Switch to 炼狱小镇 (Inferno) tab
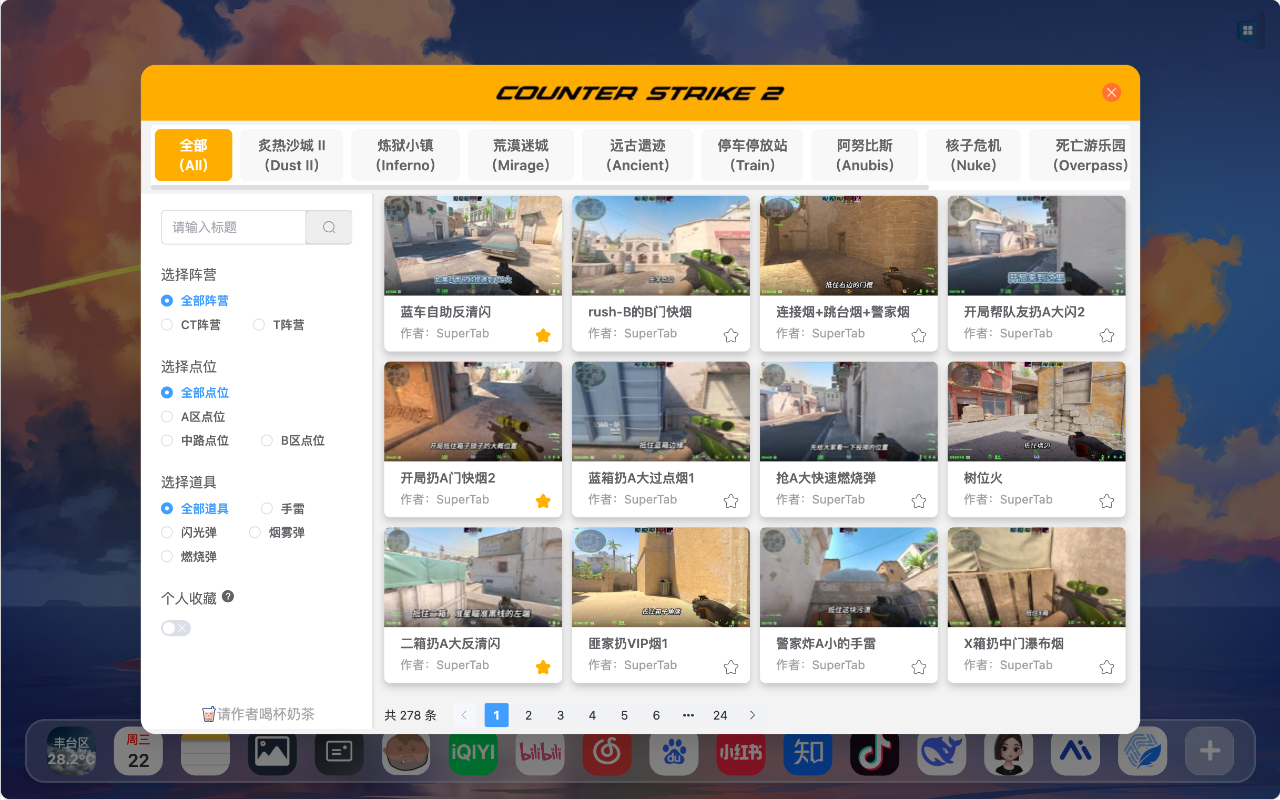1280x800 pixels. [405, 155]
